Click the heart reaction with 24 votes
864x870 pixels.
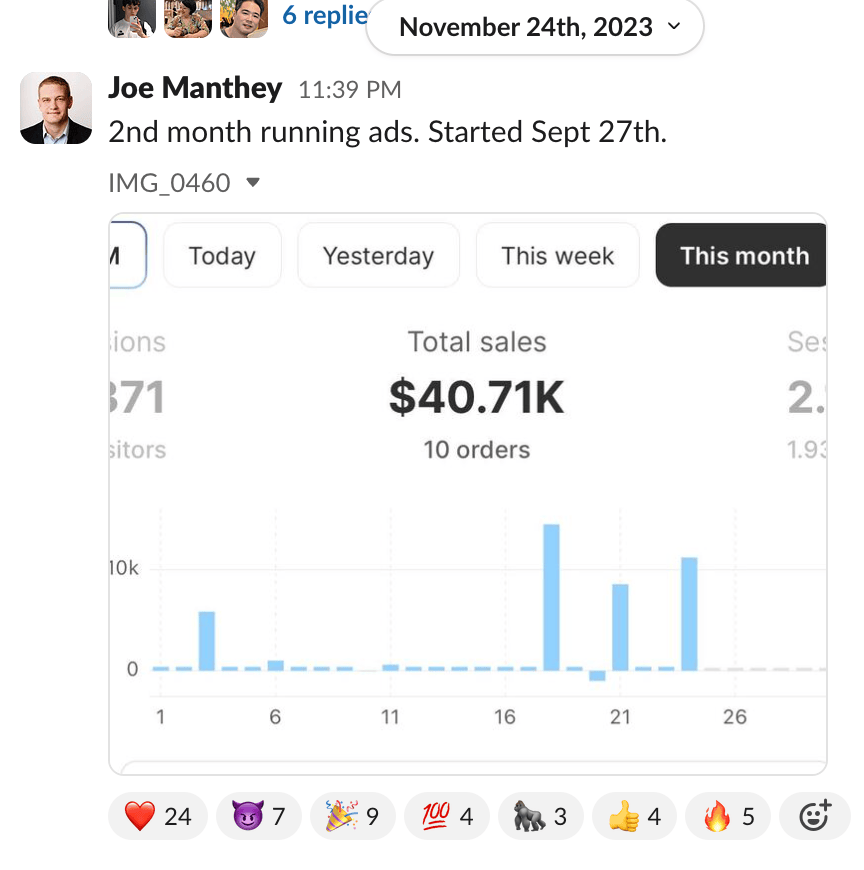click(157, 817)
